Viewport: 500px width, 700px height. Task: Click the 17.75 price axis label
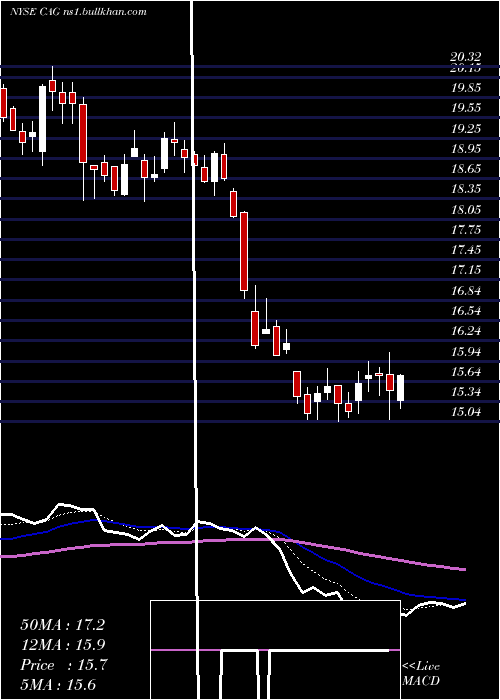pos(466,229)
